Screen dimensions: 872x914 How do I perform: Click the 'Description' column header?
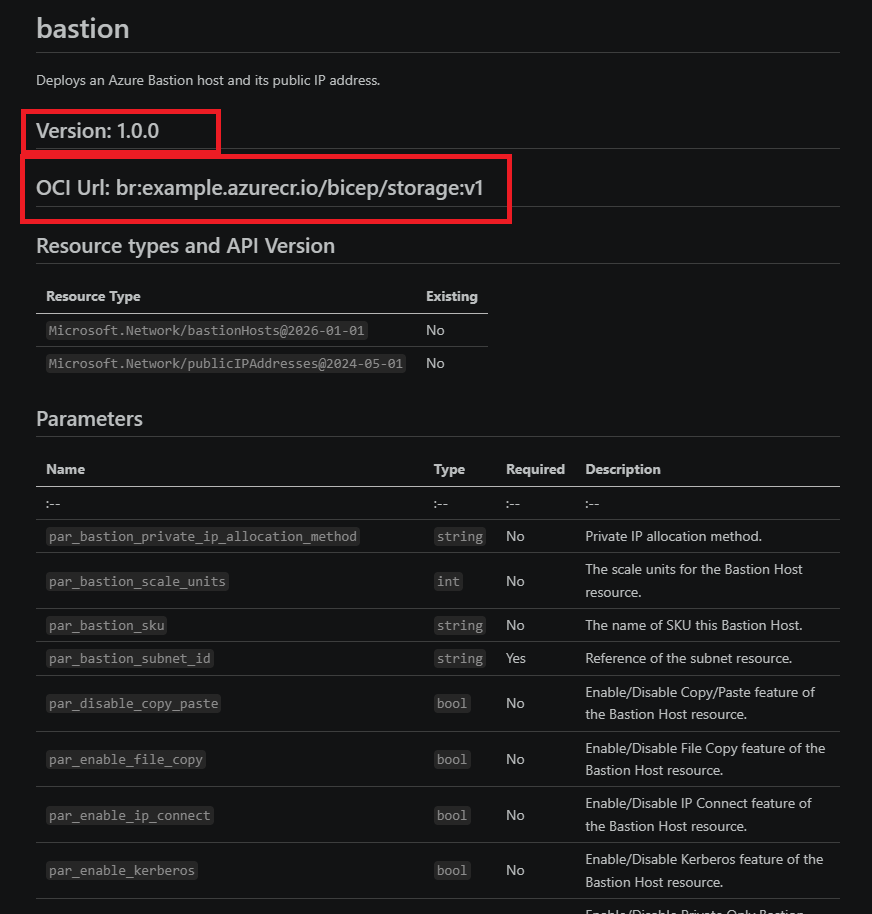pos(623,469)
